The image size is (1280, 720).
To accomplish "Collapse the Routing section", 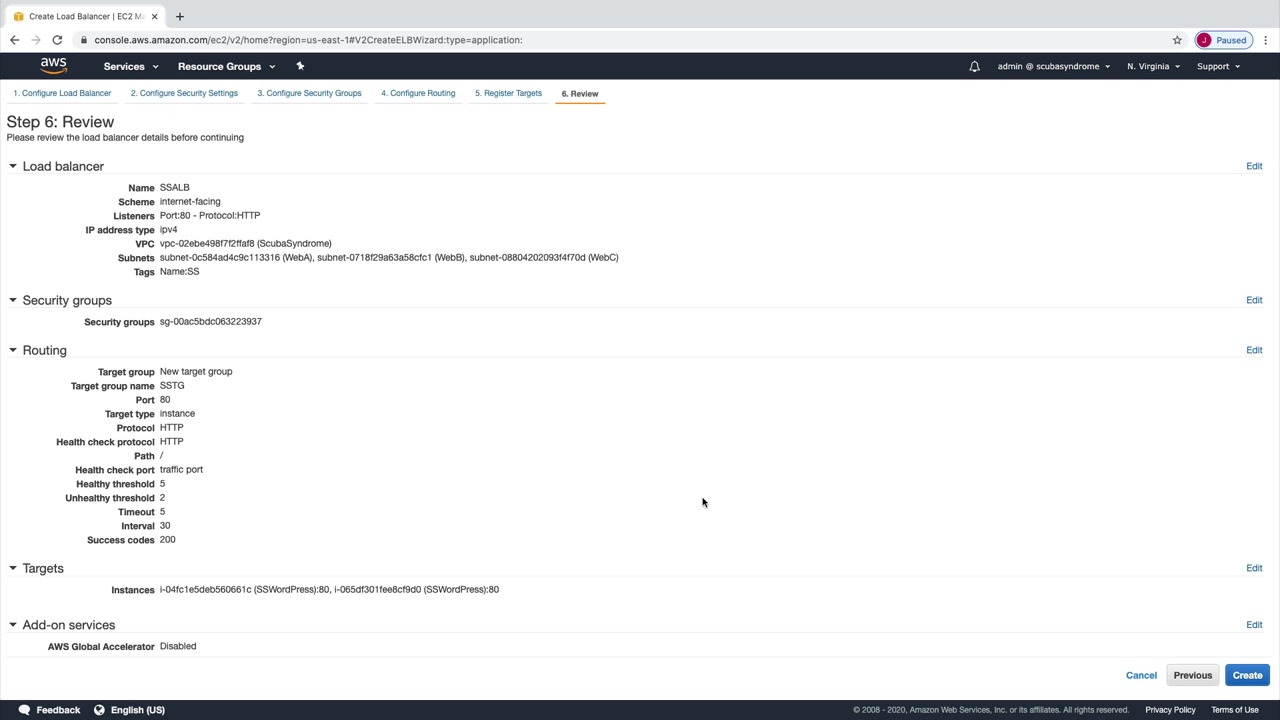I will tap(12, 350).
